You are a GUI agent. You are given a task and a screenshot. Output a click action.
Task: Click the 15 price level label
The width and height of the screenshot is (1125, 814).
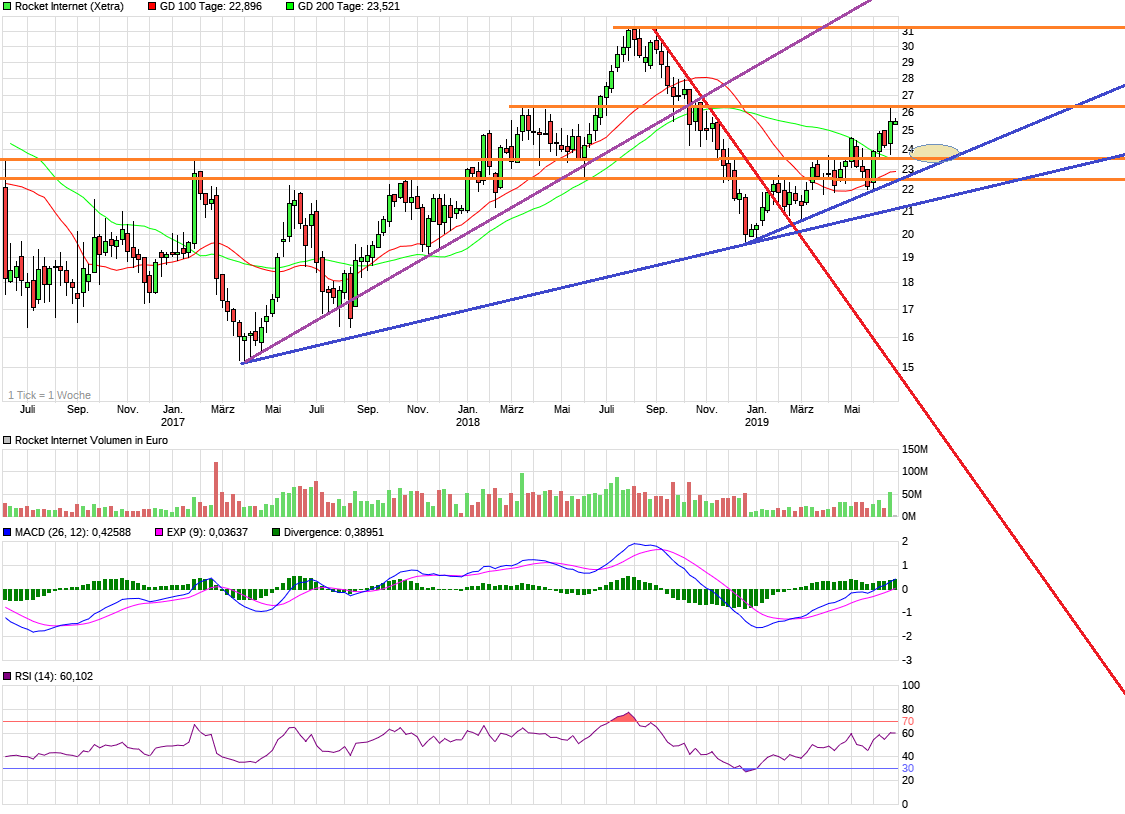click(x=908, y=368)
